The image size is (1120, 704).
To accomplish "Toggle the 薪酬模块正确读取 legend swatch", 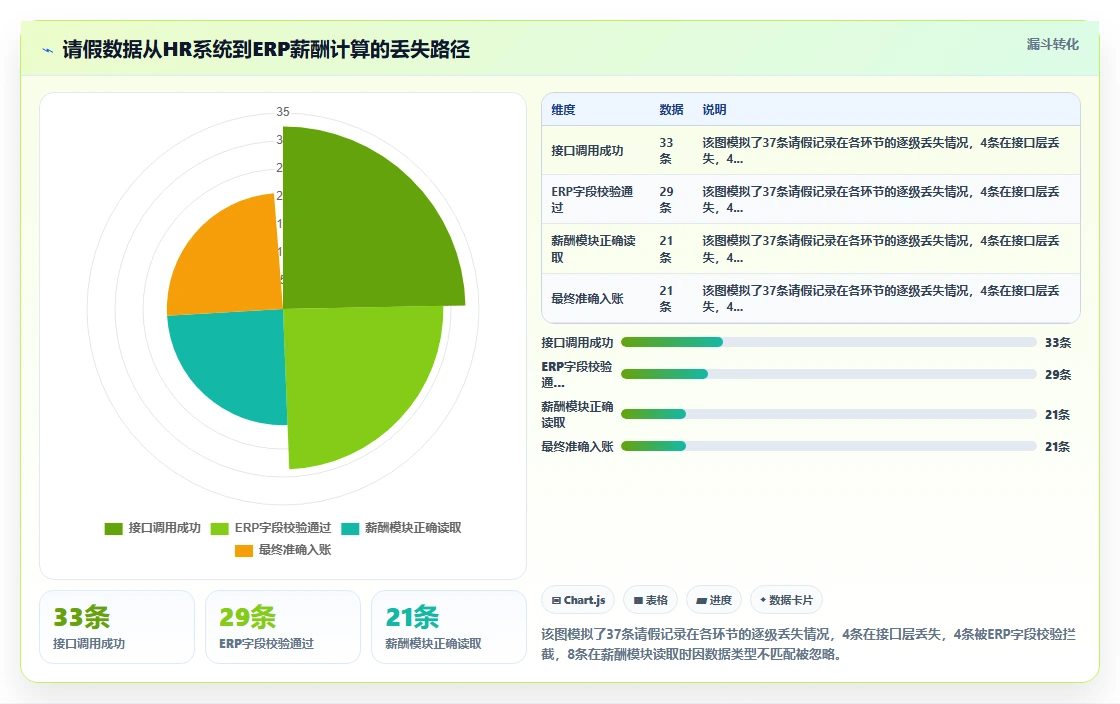I will coord(350,528).
